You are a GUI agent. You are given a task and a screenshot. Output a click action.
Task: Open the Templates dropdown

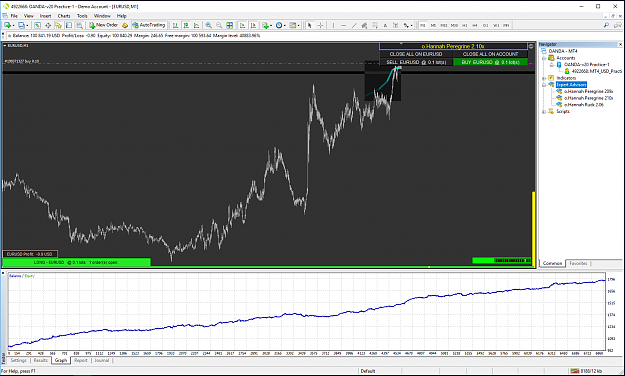point(295,25)
